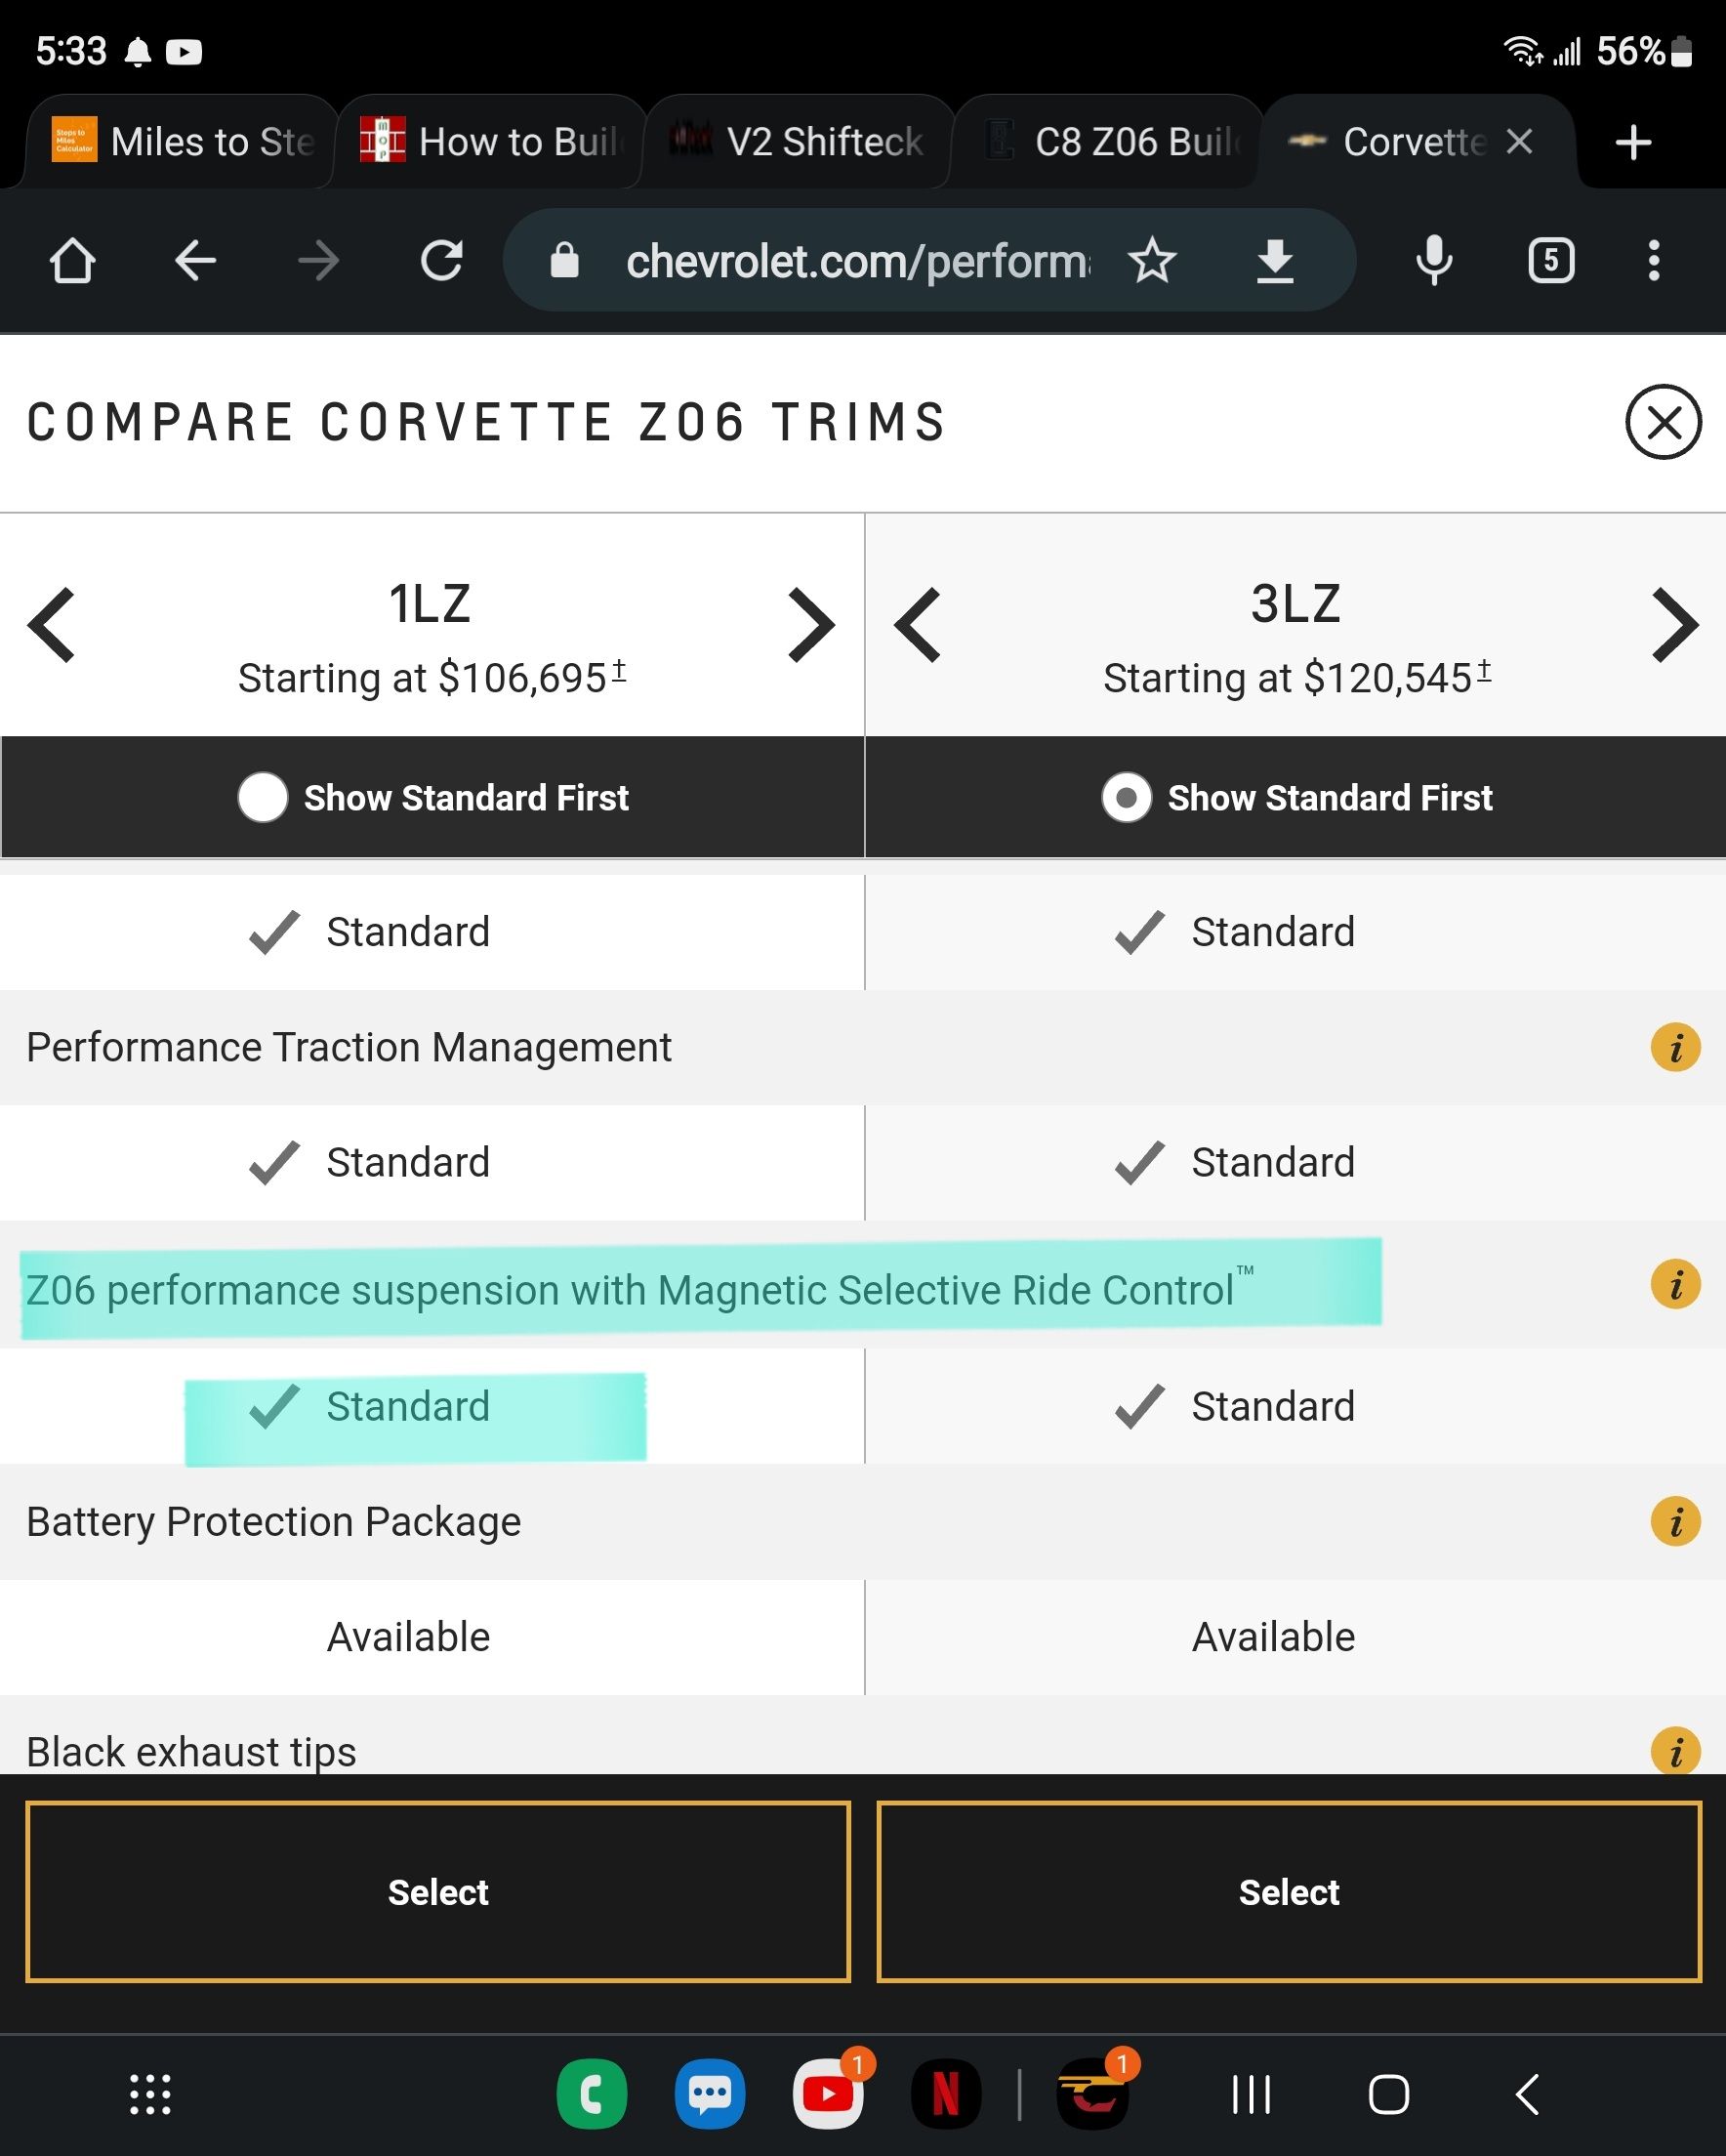
Task: Tap the download icon in address bar
Action: (1275, 261)
